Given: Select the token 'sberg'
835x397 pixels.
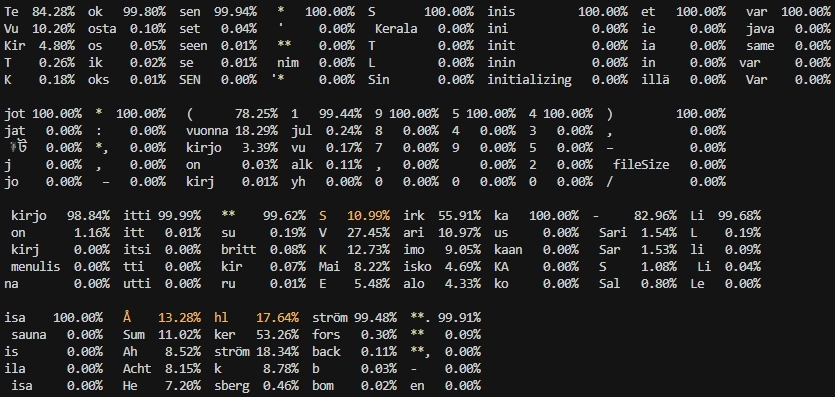Looking at the screenshot, I should [x=232, y=386].
